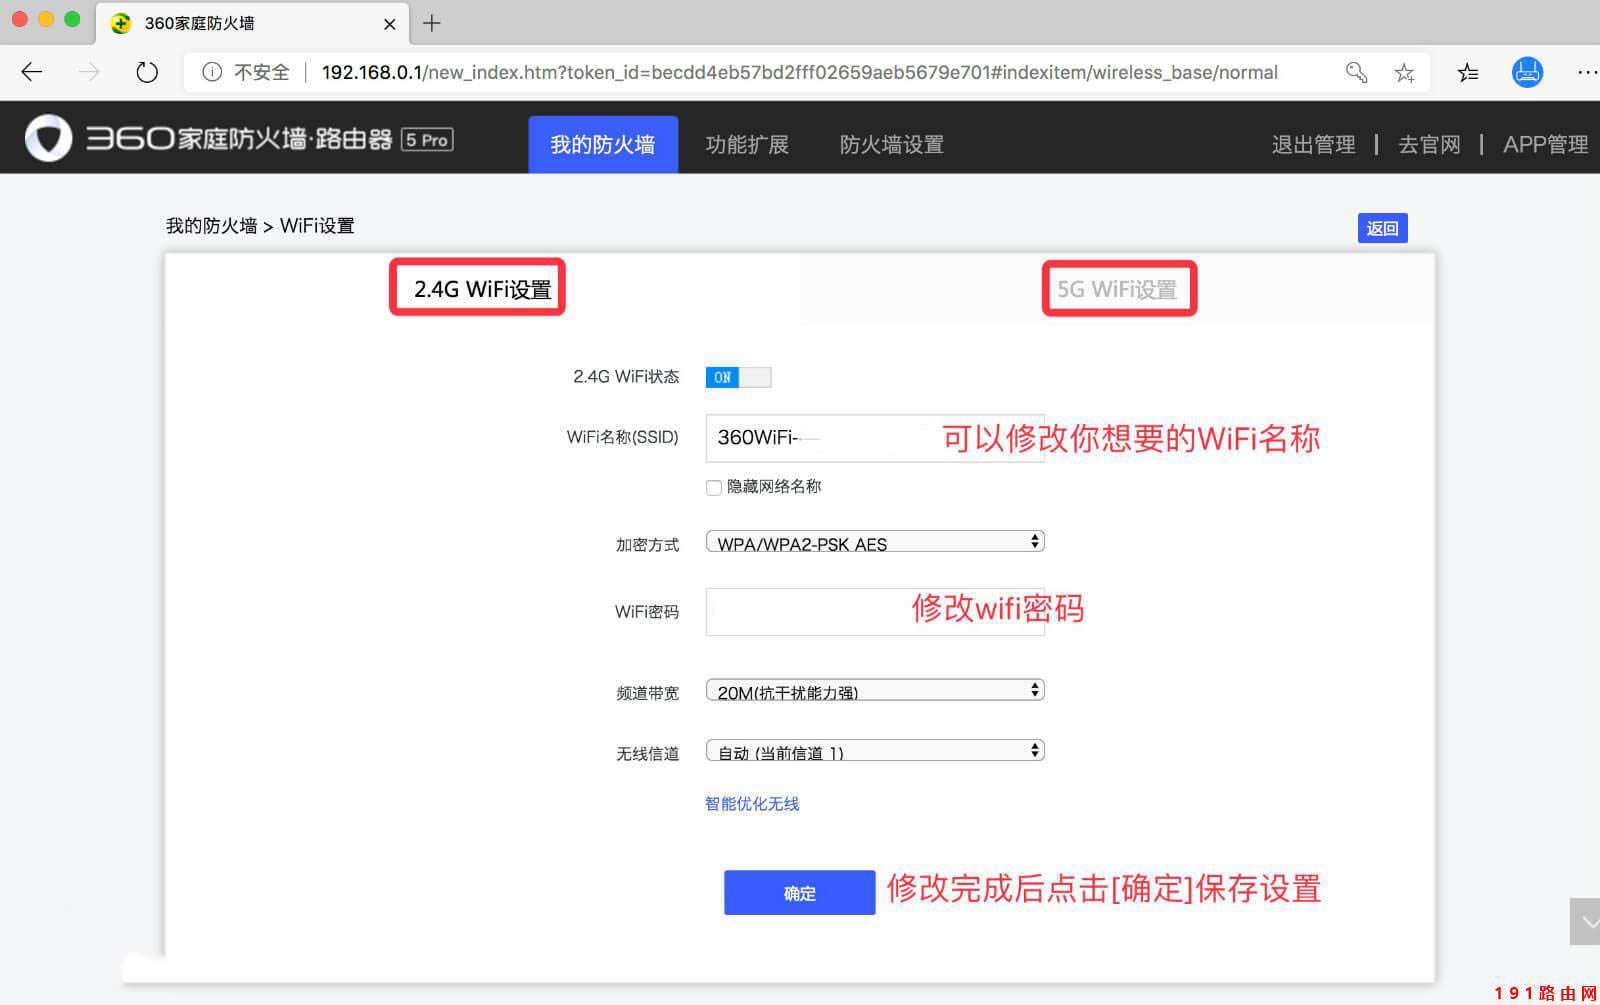Open the 功能扩展 menu item
1600x1005 pixels.
pyautogui.click(x=748, y=144)
